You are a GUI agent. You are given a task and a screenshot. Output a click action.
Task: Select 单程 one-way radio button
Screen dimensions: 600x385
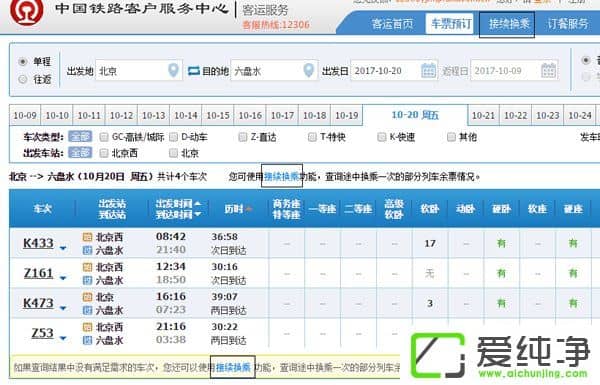point(23,61)
